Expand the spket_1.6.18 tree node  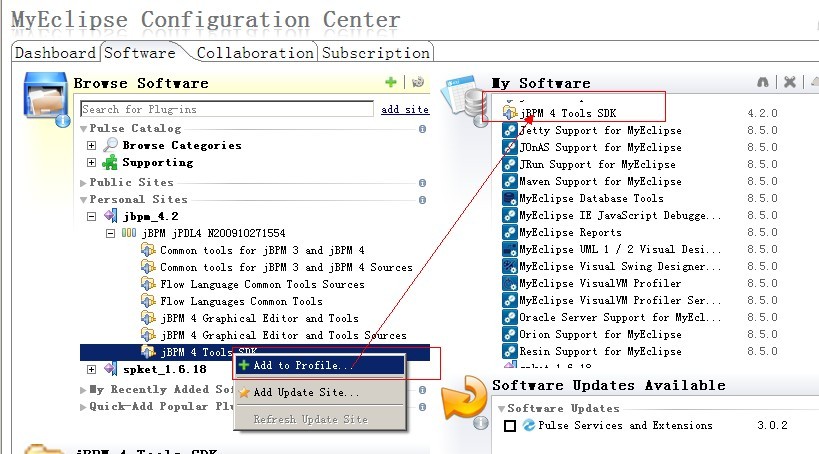pos(91,369)
